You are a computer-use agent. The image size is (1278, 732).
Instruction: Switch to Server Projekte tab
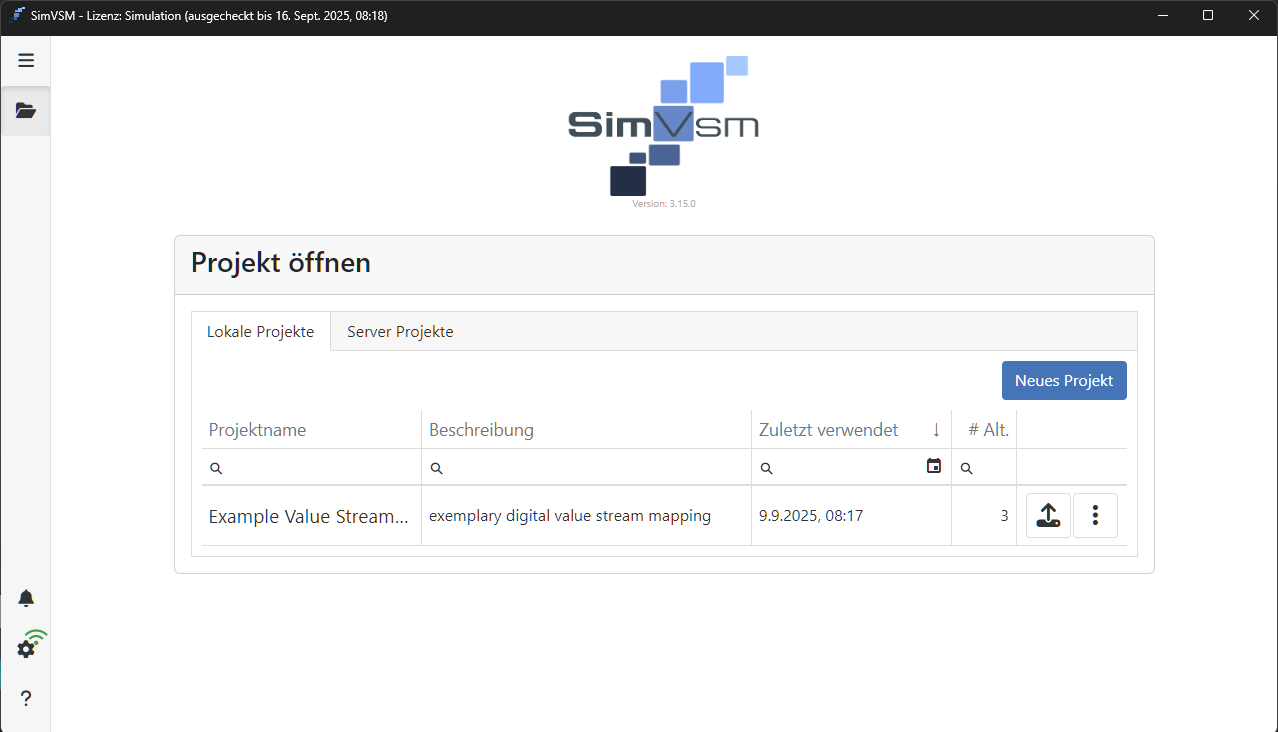point(400,332)
